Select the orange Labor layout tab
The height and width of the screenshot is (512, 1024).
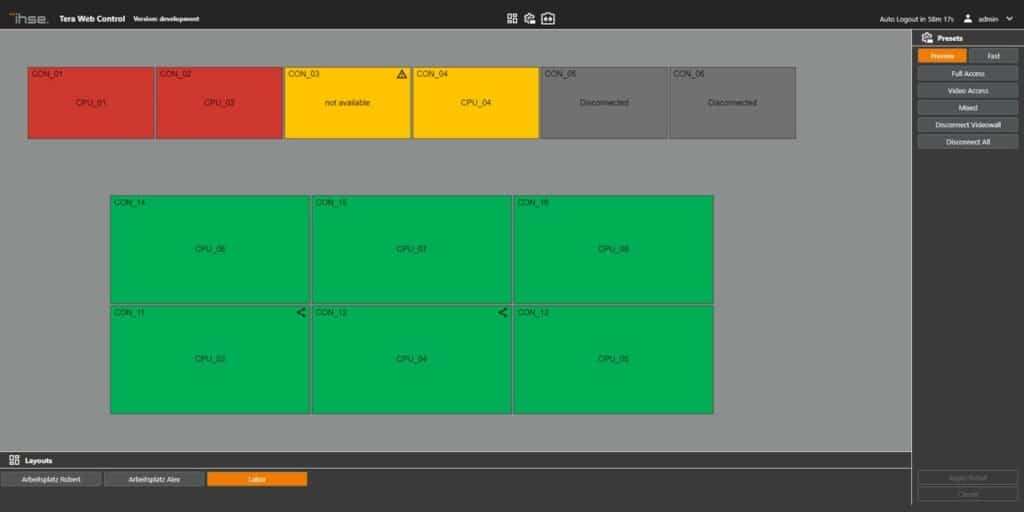coord(257,479)
